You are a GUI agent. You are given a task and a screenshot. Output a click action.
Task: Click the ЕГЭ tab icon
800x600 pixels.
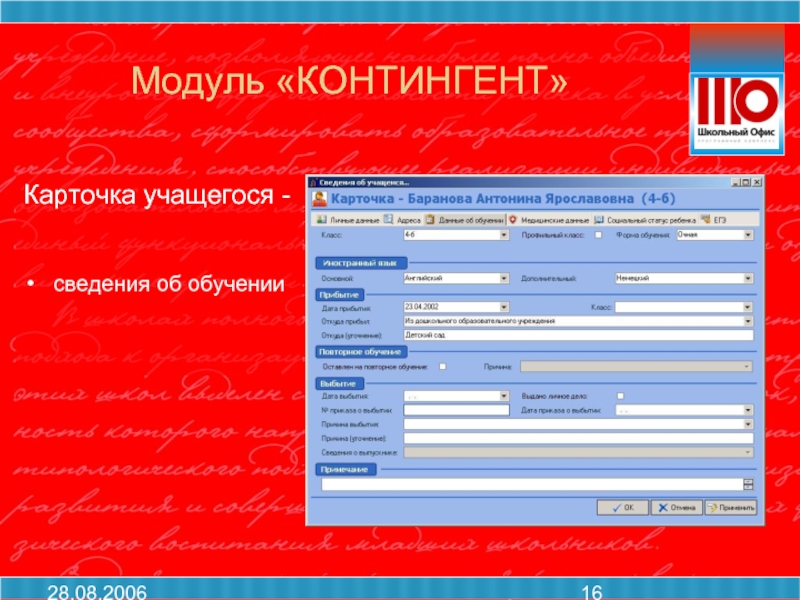(706, 219)
